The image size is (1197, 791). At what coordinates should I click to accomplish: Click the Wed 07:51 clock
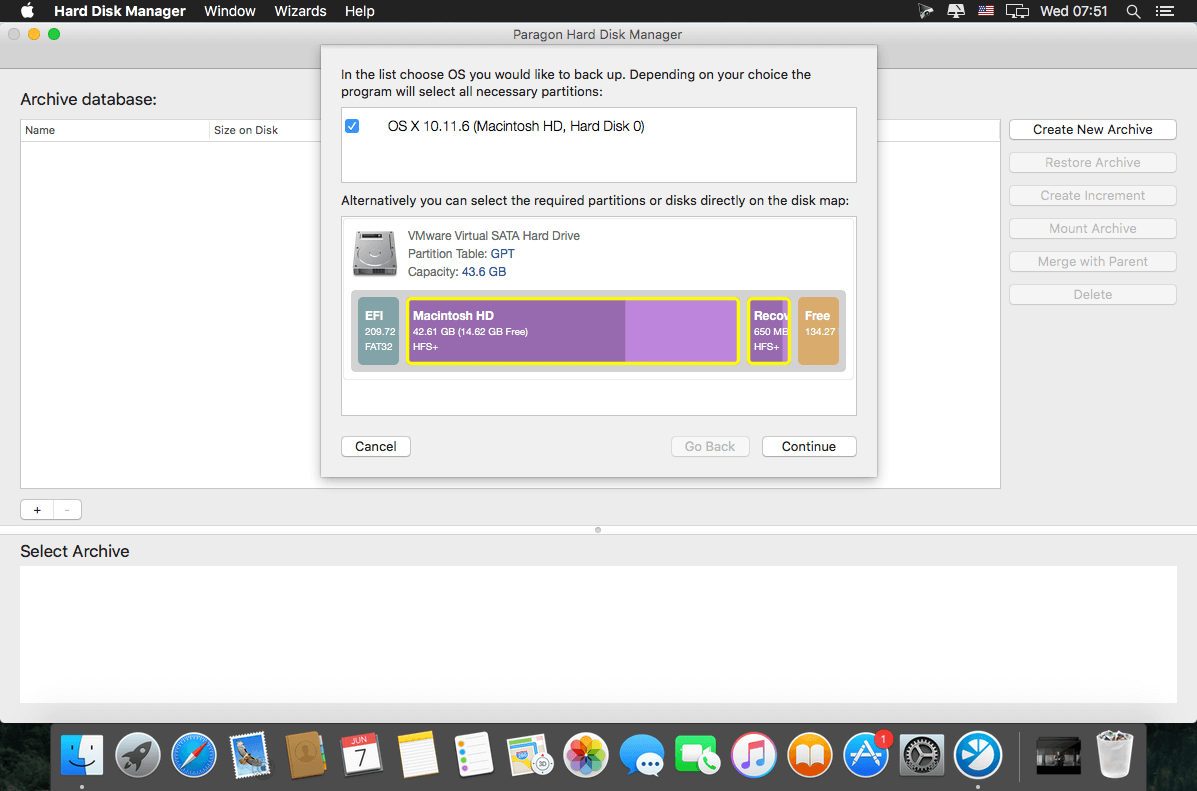1073,11
